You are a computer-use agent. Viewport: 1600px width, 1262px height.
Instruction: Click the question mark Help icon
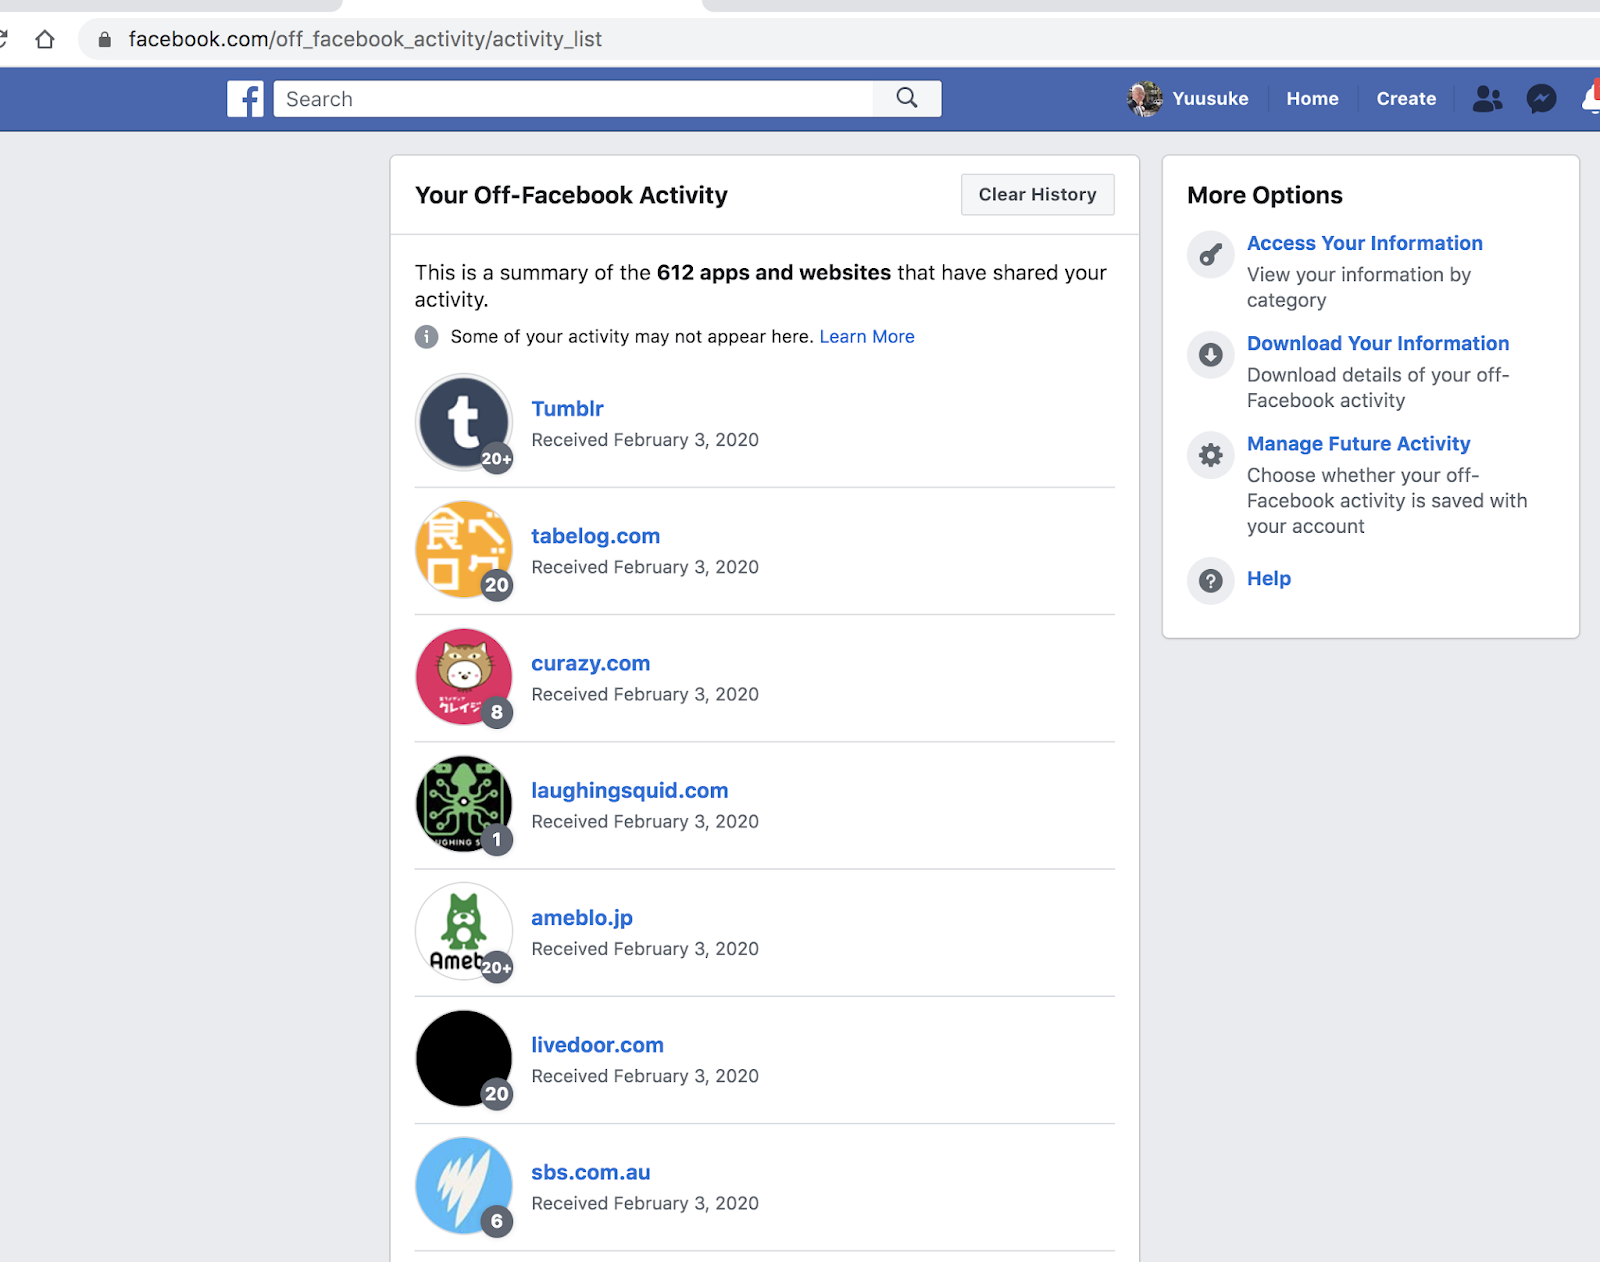[1210, 580]
